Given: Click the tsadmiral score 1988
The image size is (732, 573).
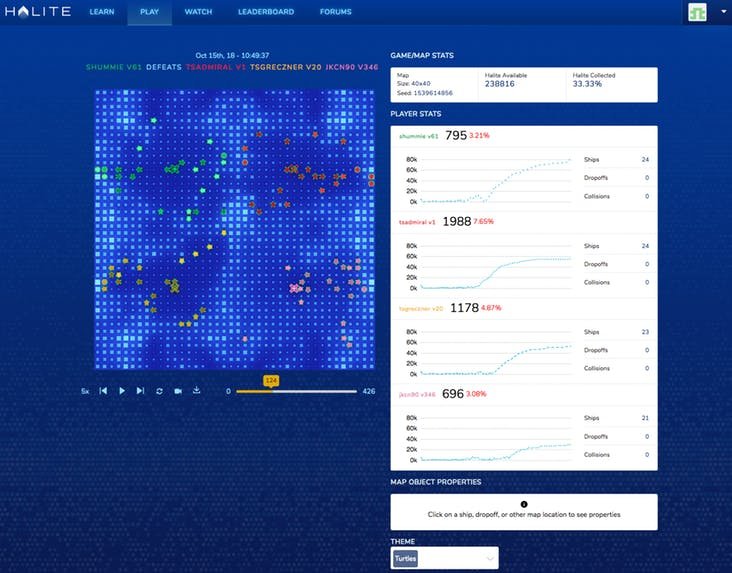Looking at the screenshot, I should tap(457, 221).
